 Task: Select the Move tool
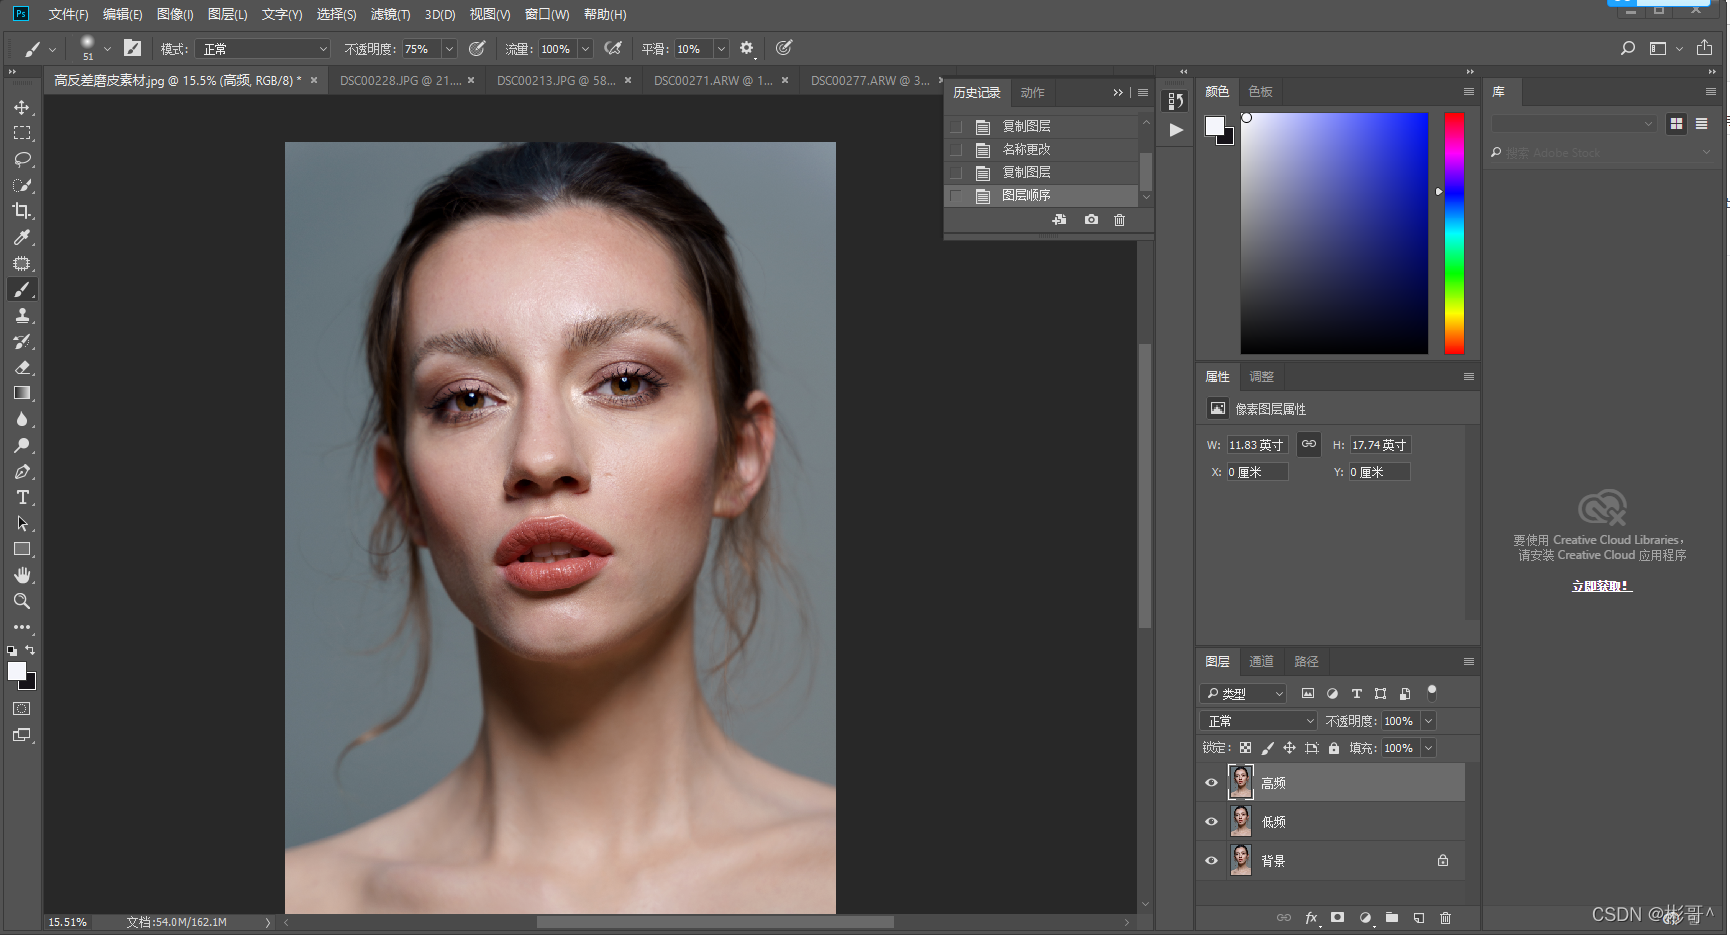pyautogui.click(x=21, y=107)
